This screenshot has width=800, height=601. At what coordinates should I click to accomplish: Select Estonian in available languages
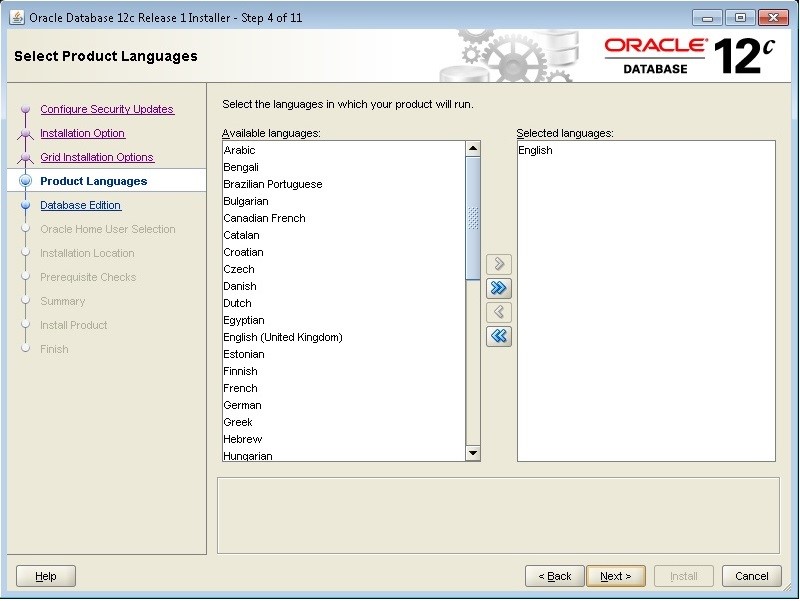pos(344,354)
